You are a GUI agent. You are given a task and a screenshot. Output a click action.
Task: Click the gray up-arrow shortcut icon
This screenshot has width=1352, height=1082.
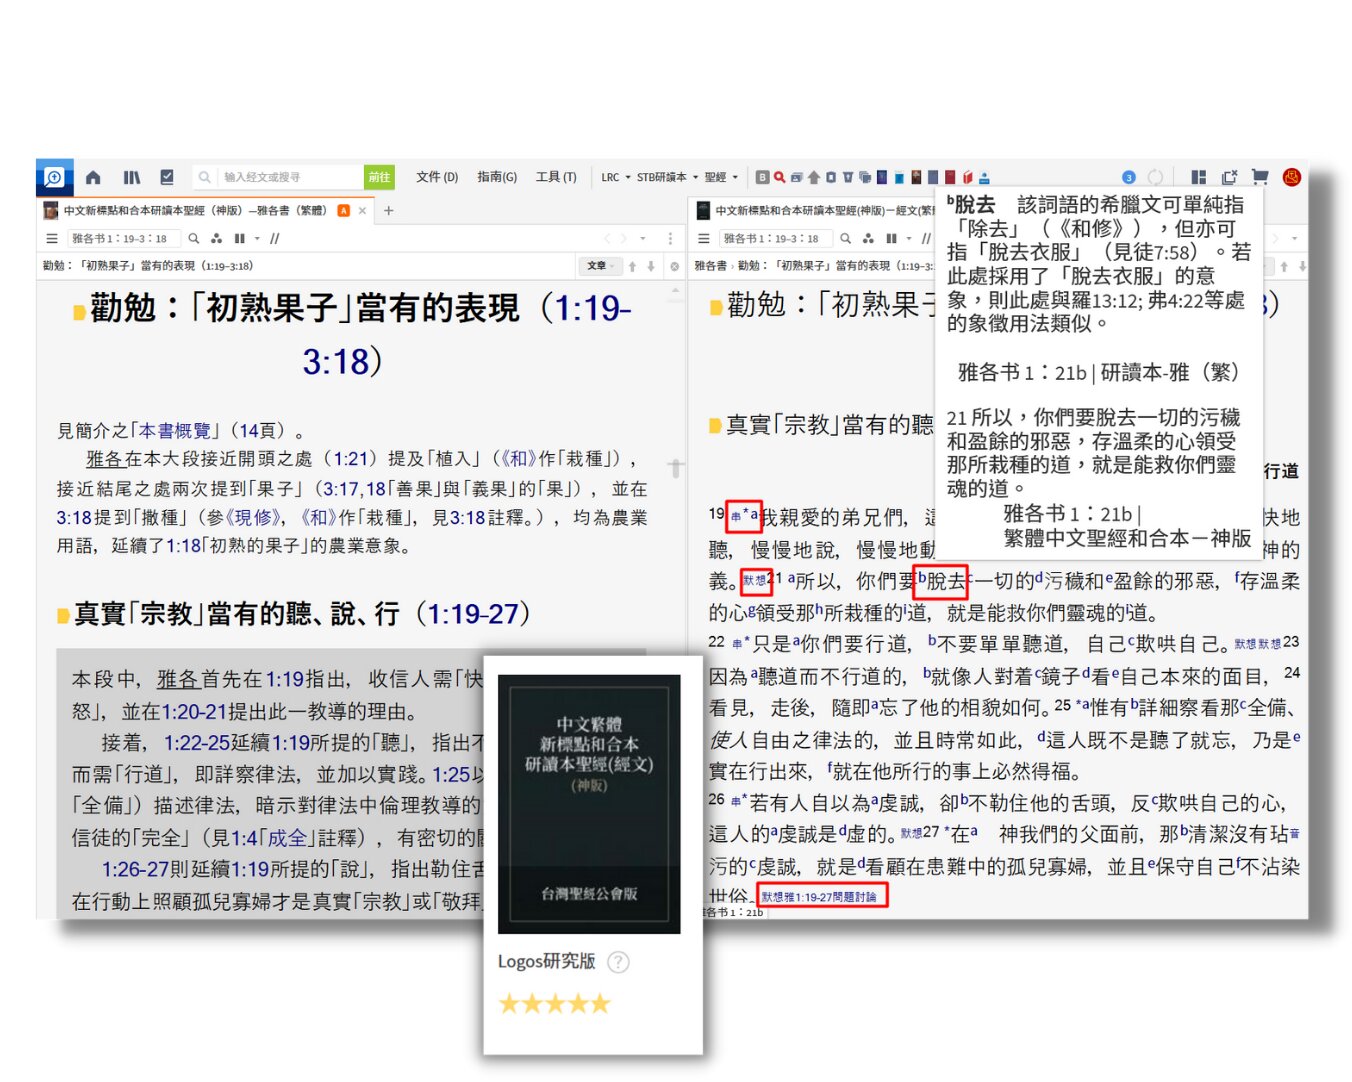[x=814, y=177]
